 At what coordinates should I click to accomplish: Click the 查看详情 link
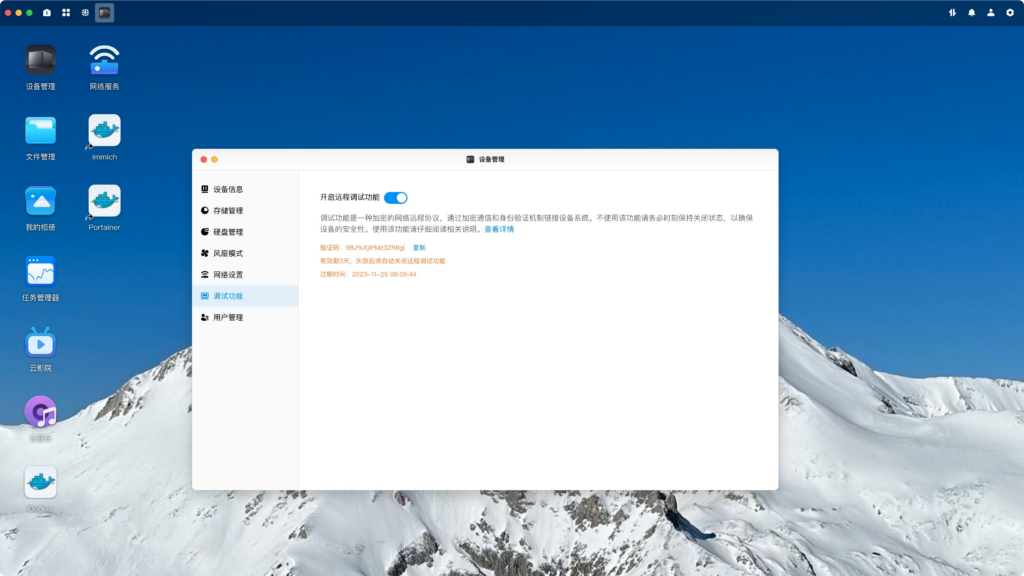[499, 229]
